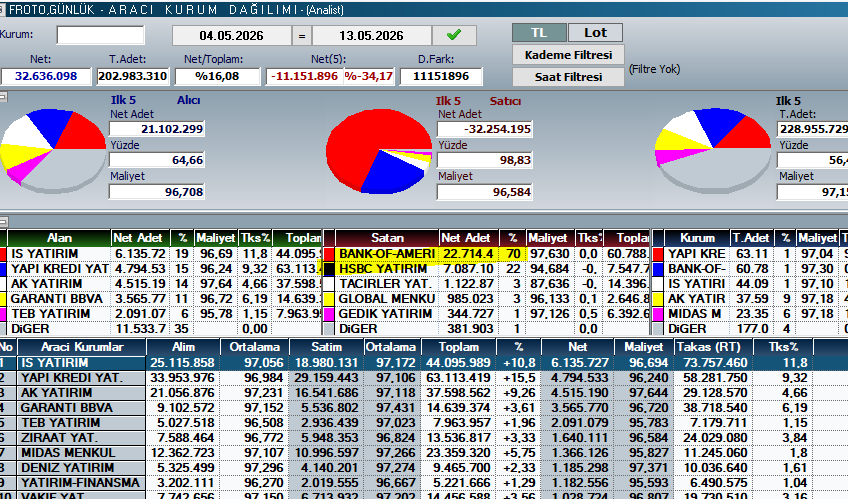This screenshot has height=499, width=848.
Task: Select YATIRIM-FINANSMA row
Action: tap(424, 482)
